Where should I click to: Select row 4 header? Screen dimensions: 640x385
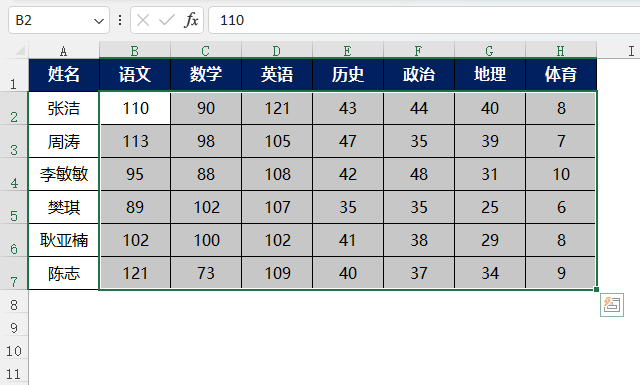pos(14,174)
